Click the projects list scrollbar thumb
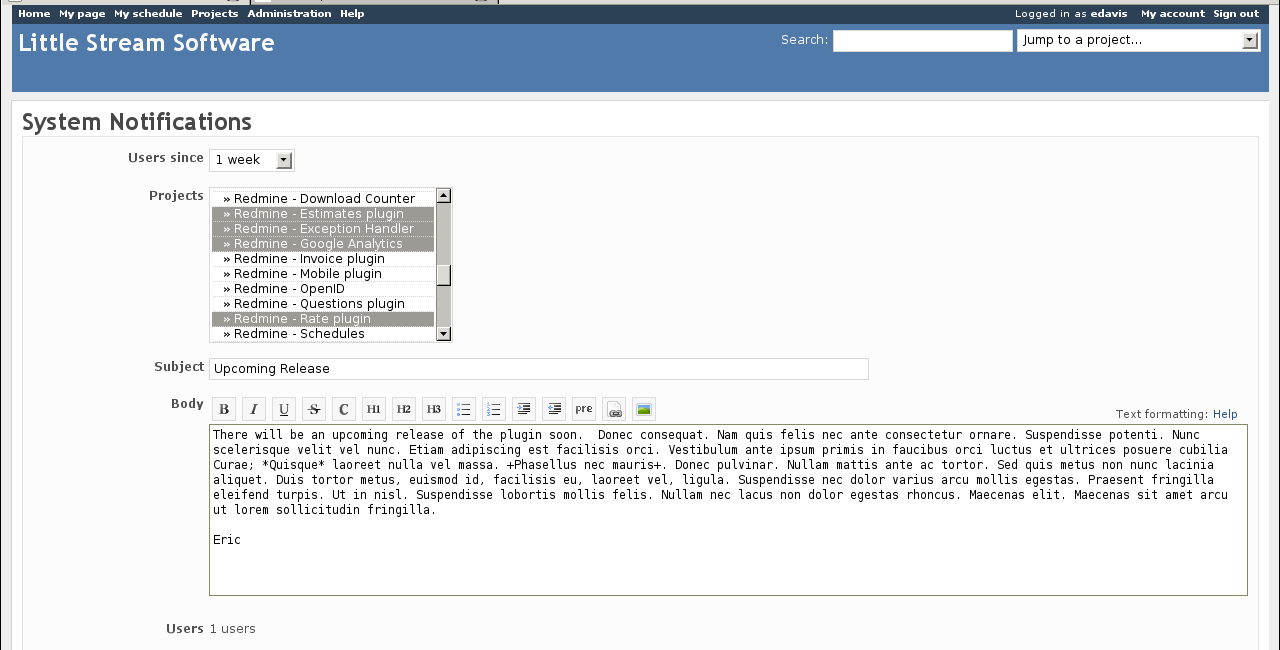Screen dimensions: 1280x650 tap(444, 275)
